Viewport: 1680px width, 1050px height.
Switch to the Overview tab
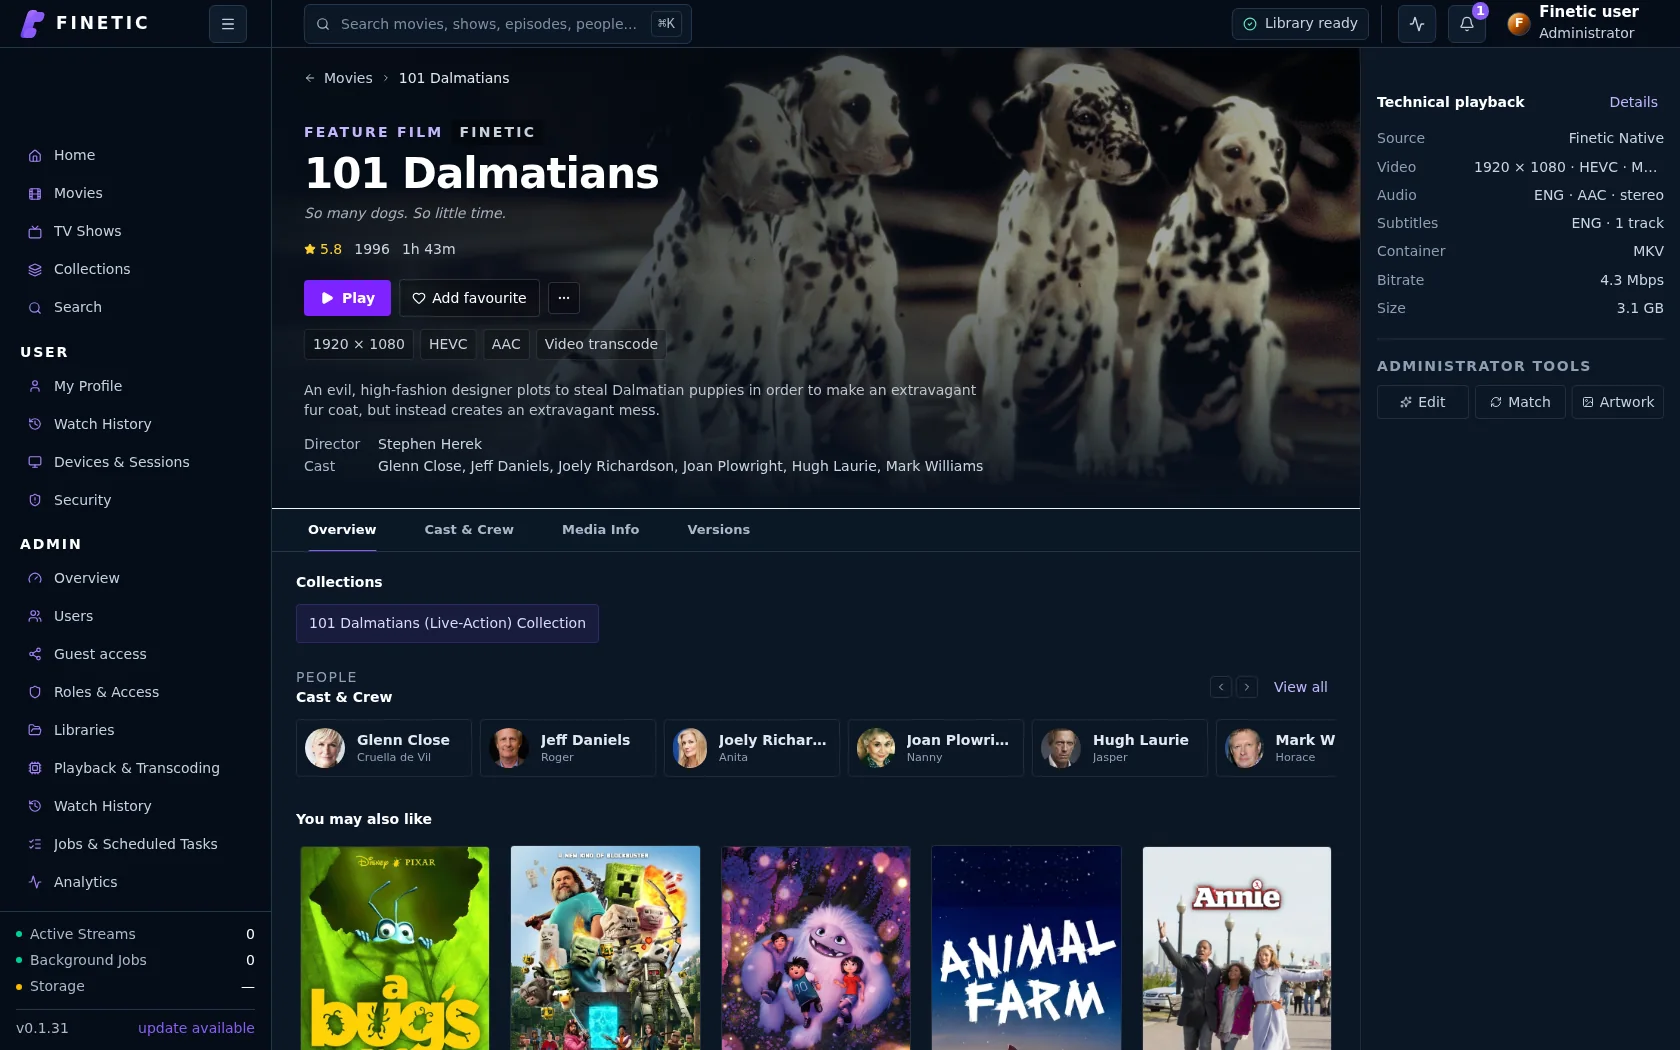click(342, 530)
